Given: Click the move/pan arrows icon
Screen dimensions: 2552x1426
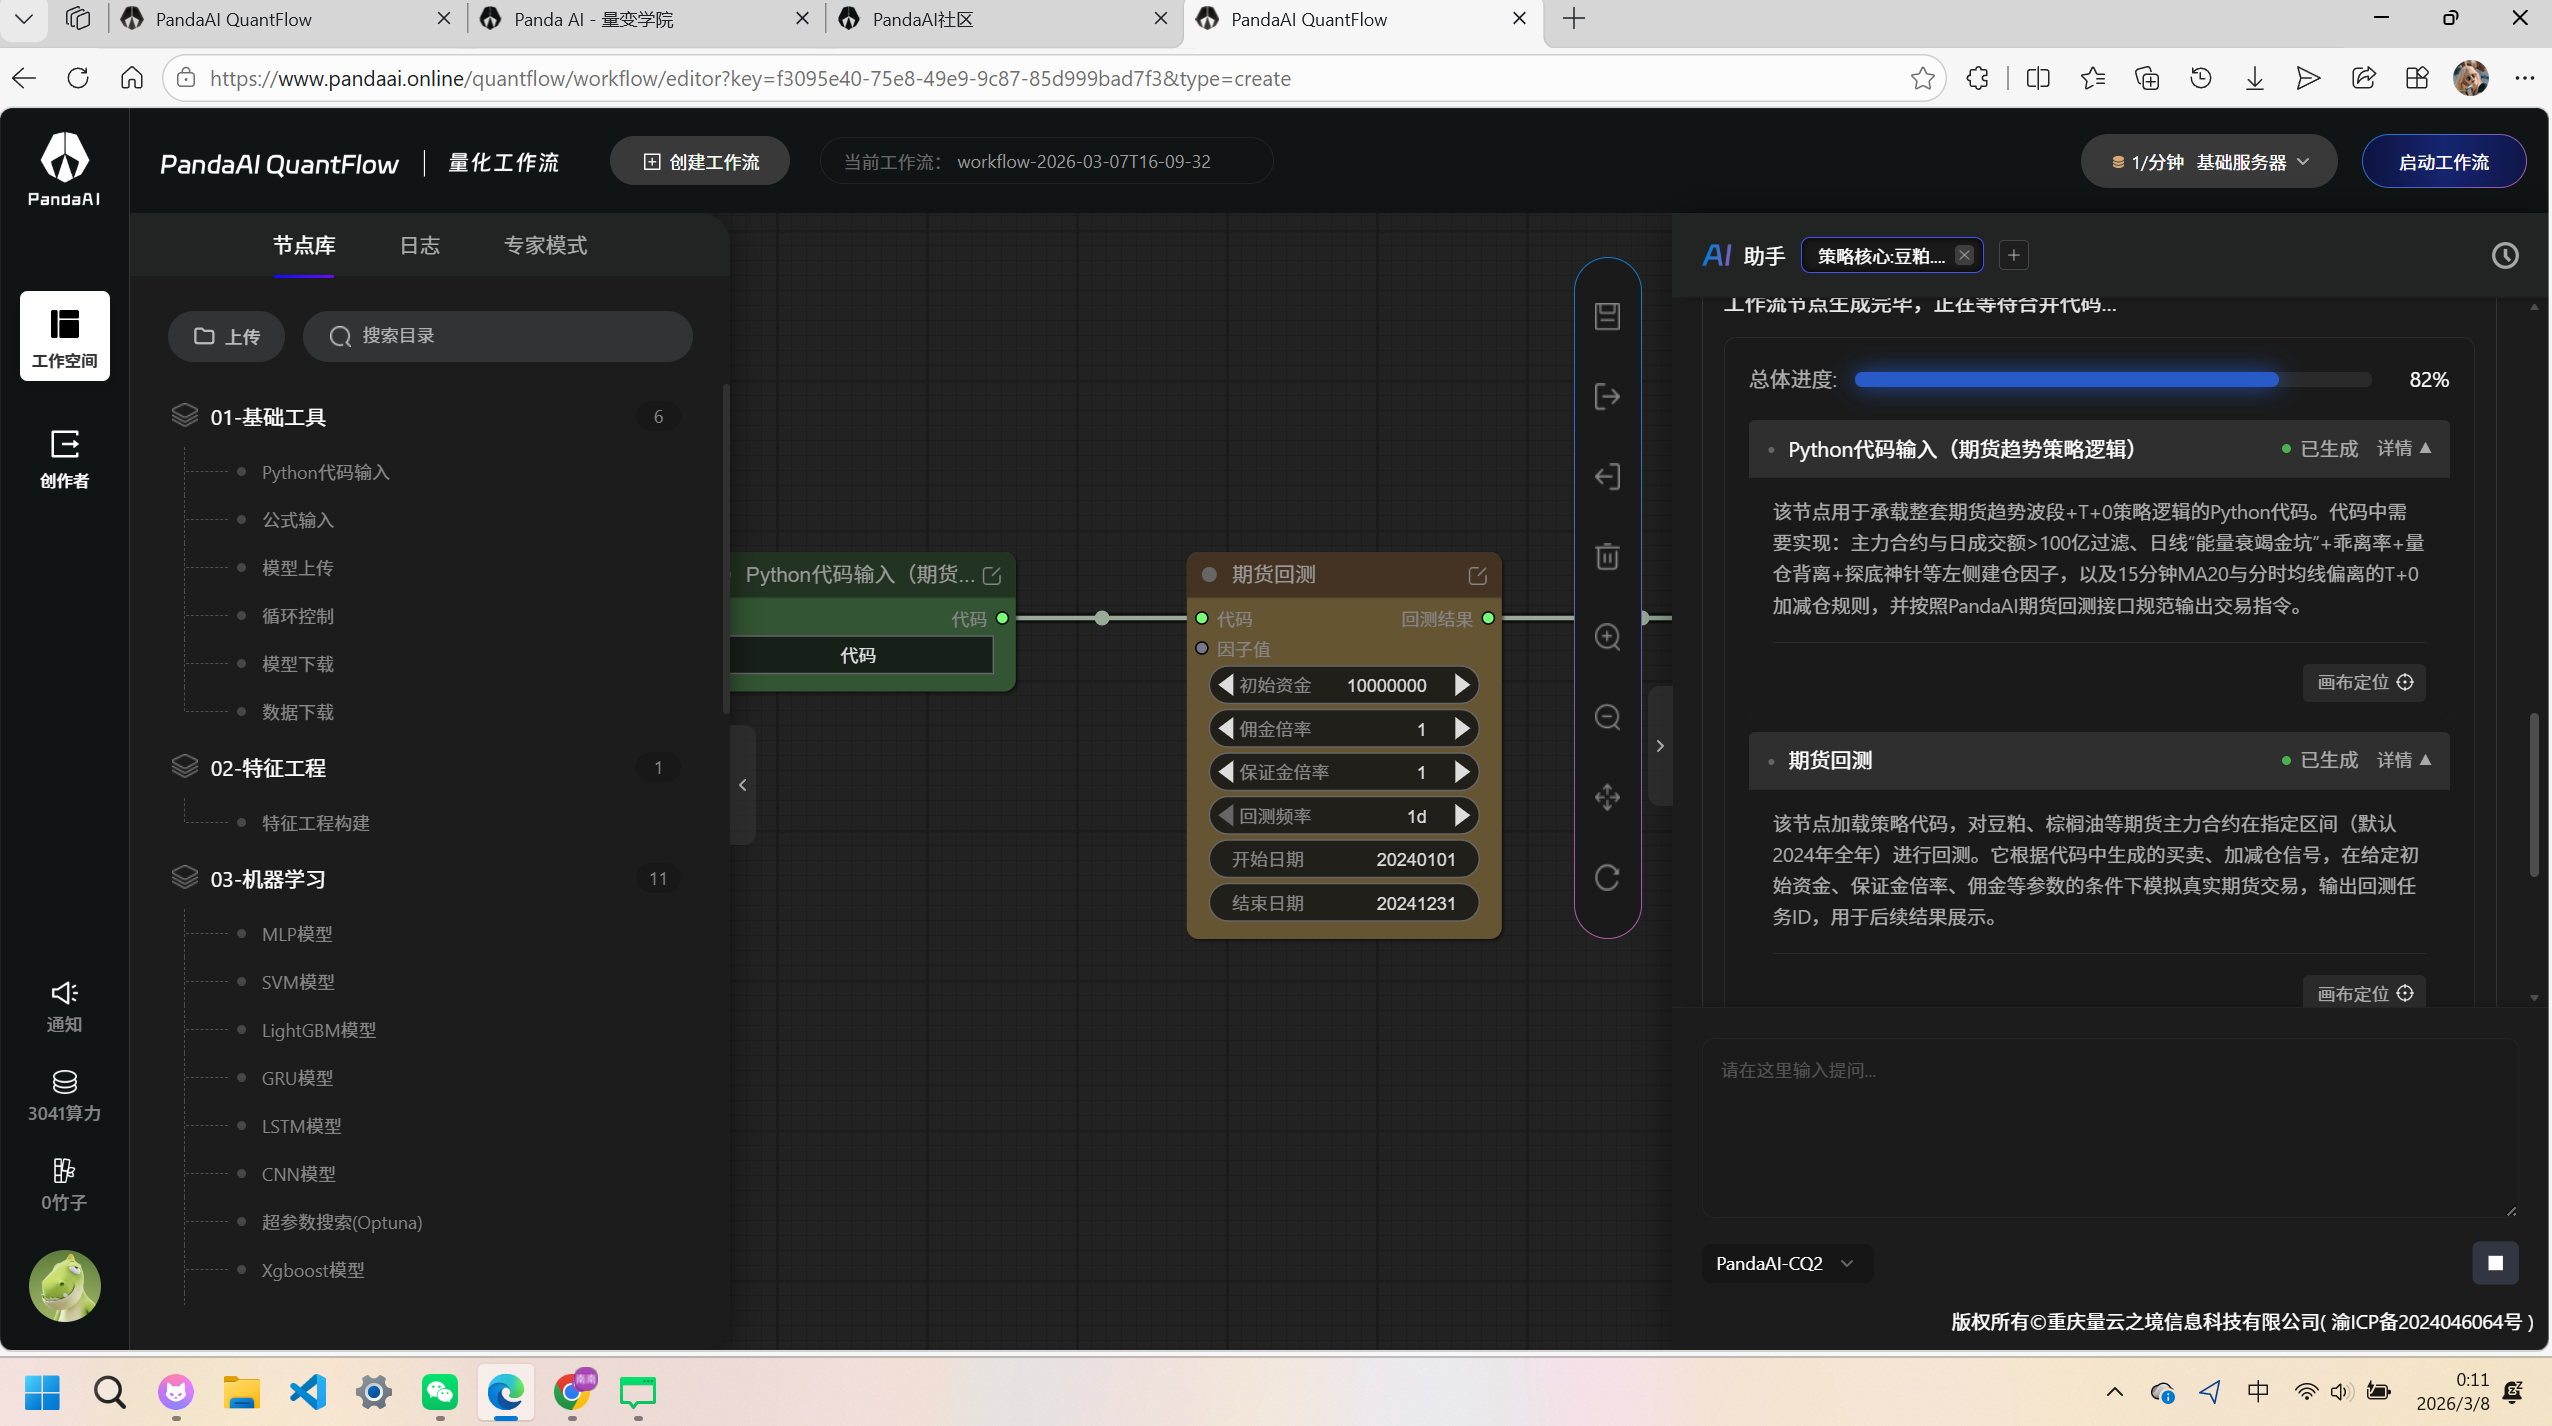Looking at the screenshot, I should coord(1607,797).
